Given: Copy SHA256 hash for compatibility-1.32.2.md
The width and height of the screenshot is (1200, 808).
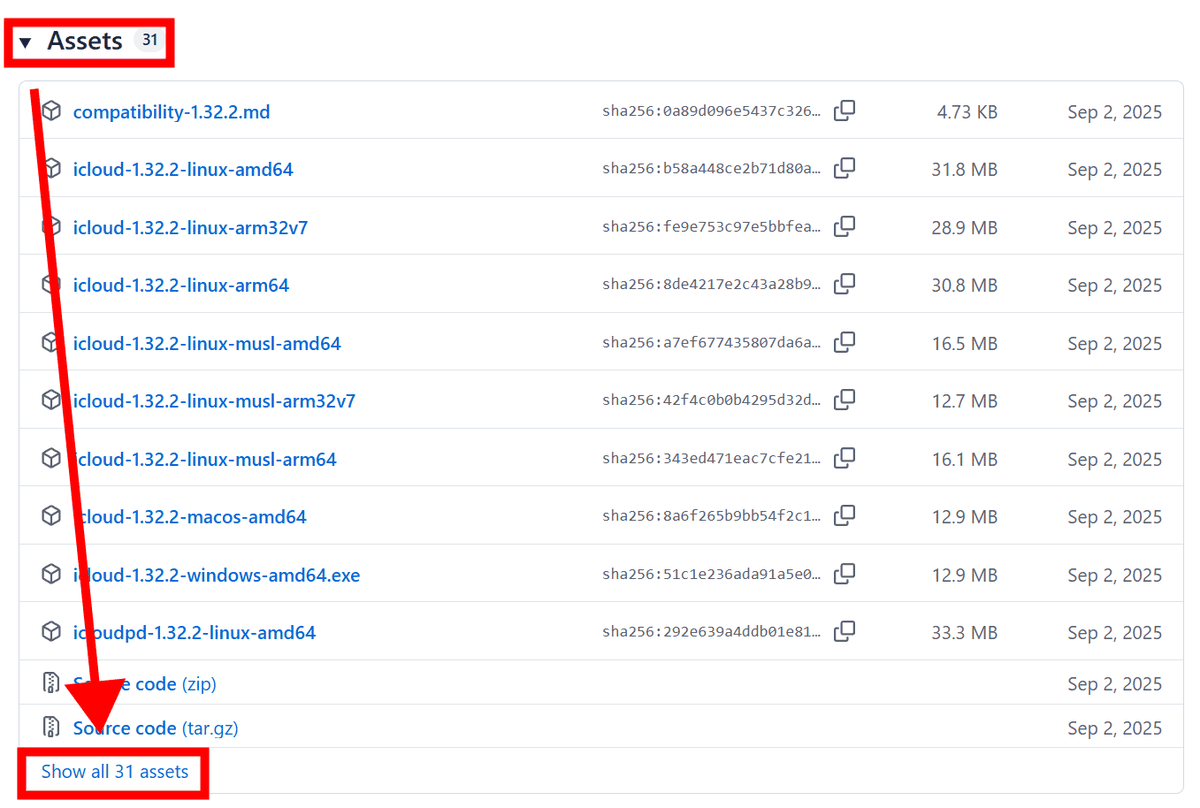Looking at the screenshot, I should (845, 111).
